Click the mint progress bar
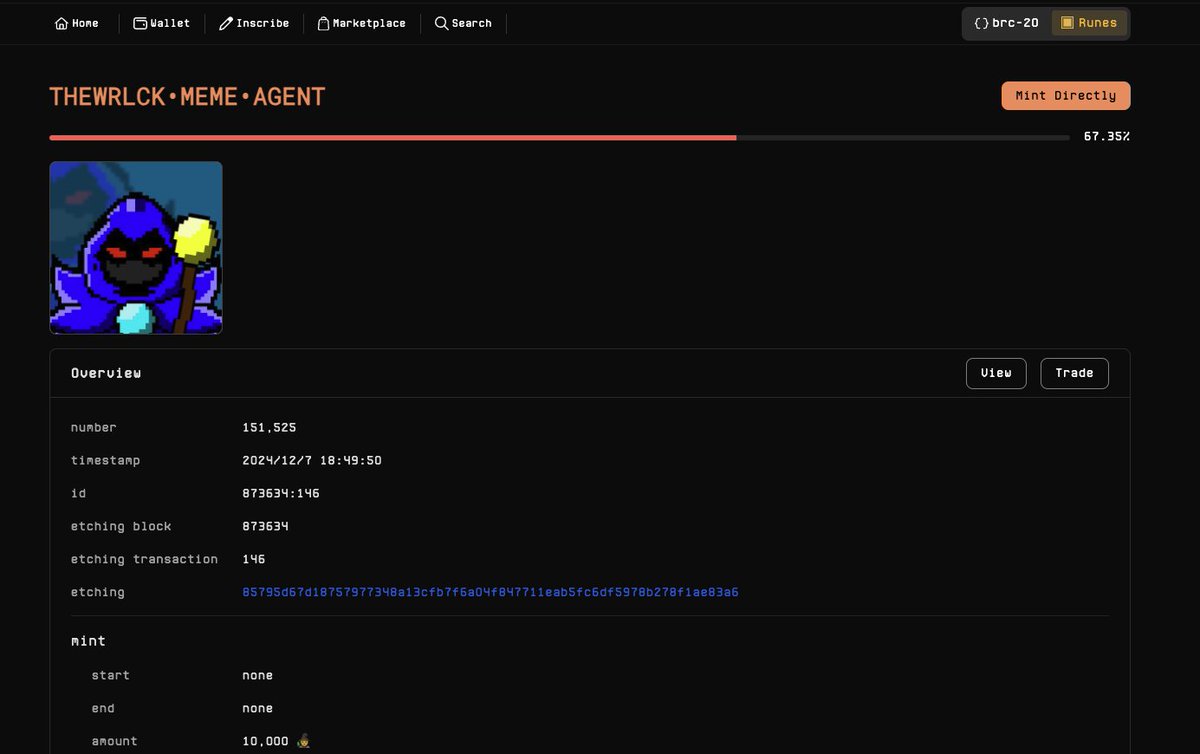The height and width of the screenshot is (754, 1200). [559, 137]
